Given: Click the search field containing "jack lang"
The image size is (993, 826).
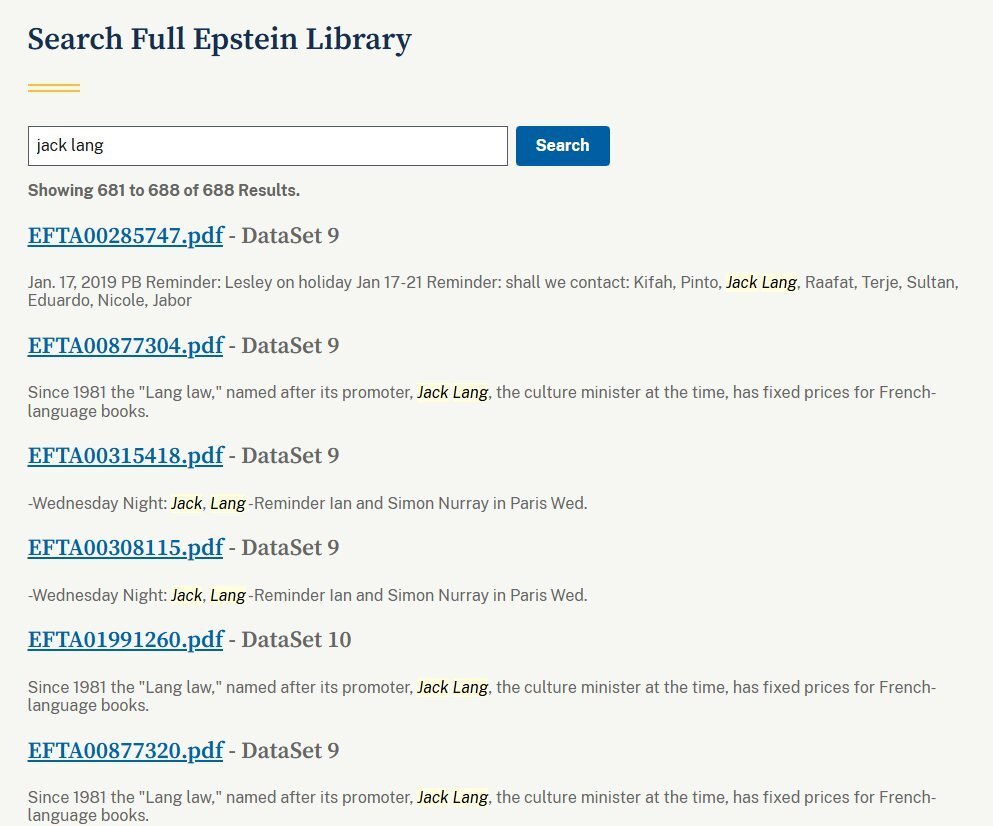Looking at the screenshot, I should point(267,146).
